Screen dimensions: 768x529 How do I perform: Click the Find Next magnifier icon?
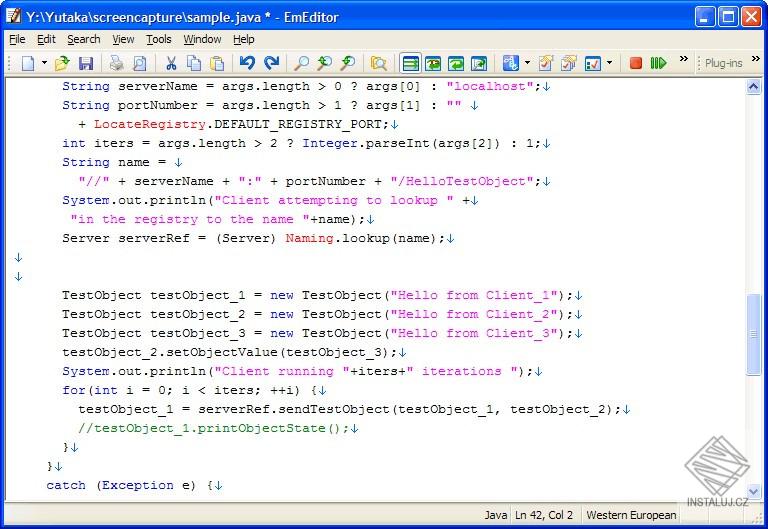324,63
